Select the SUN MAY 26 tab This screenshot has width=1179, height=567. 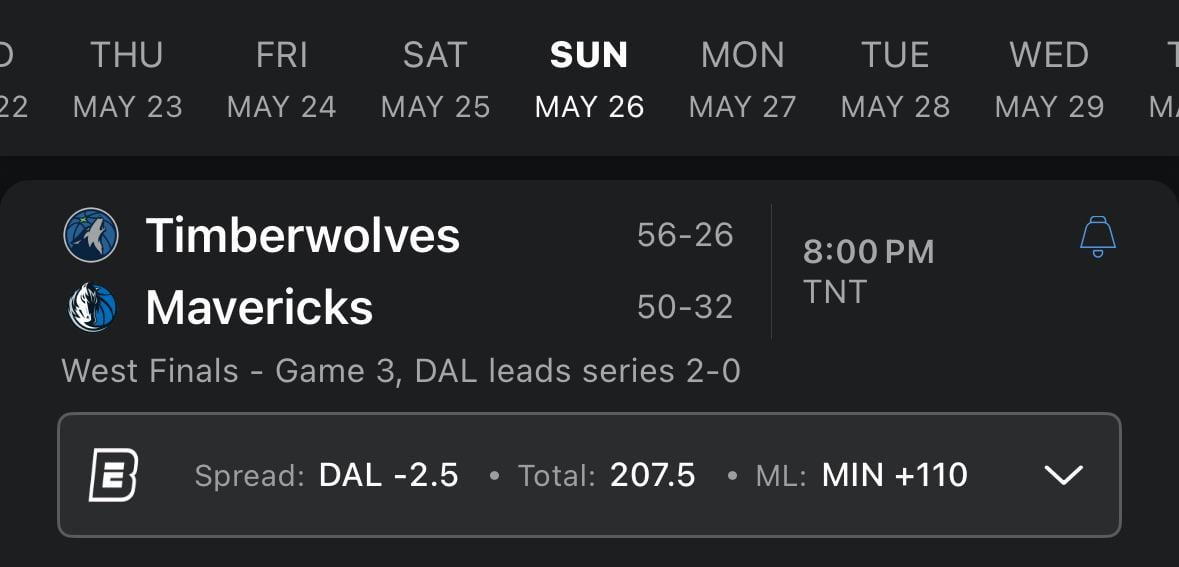click(x=589, y=80)
